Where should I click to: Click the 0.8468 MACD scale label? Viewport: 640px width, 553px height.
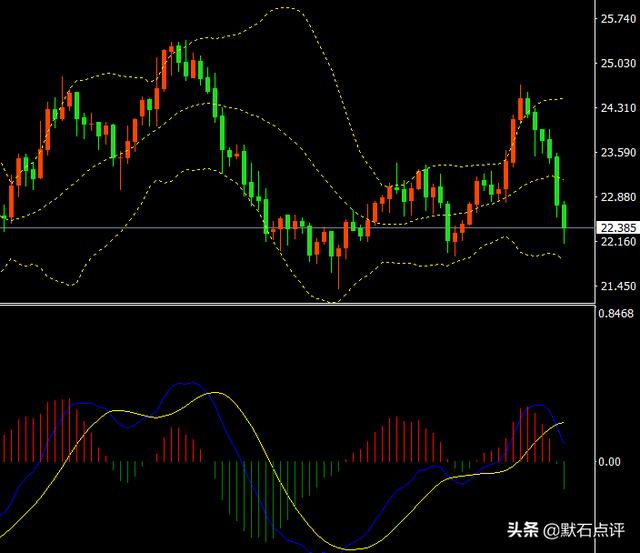pyautogui.click(x=616, y=314)
